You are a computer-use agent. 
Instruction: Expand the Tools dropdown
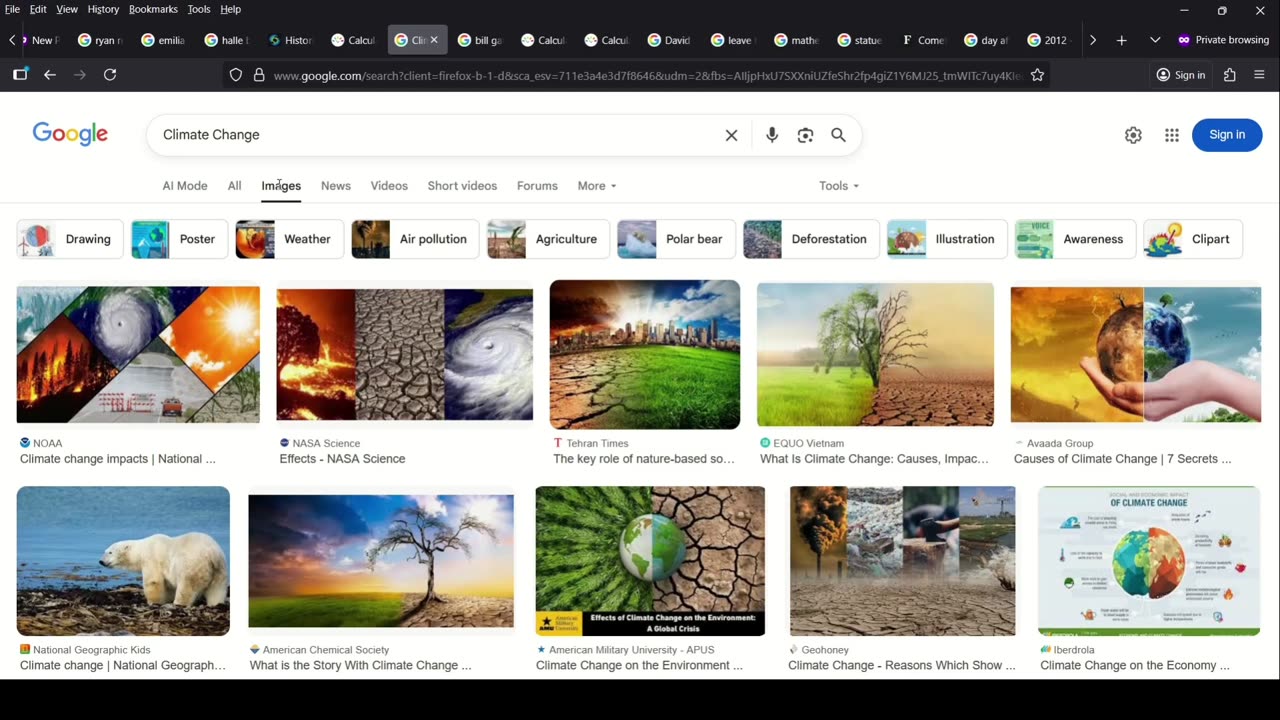pos(839,186)
